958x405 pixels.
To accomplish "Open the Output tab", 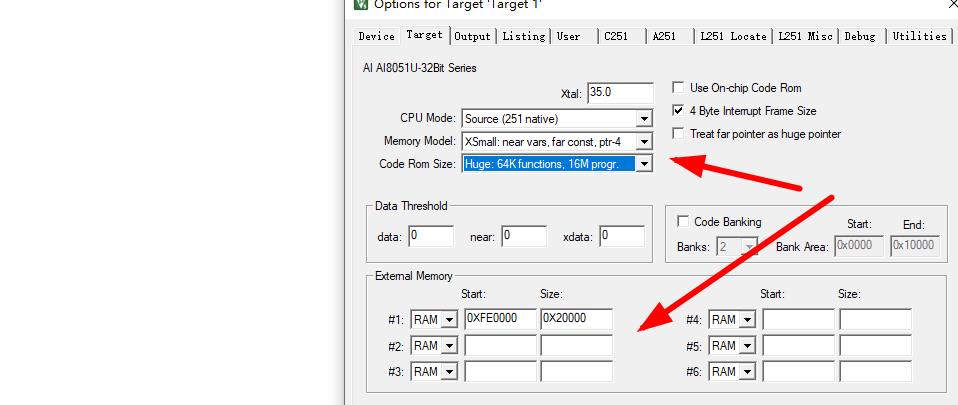I will click(472, 36).
